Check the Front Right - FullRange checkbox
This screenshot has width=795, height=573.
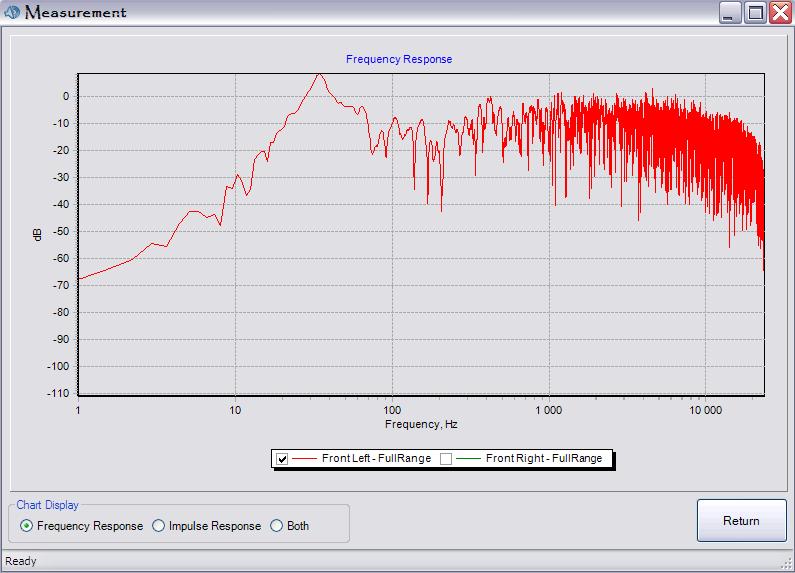click(x=446, y=459)
